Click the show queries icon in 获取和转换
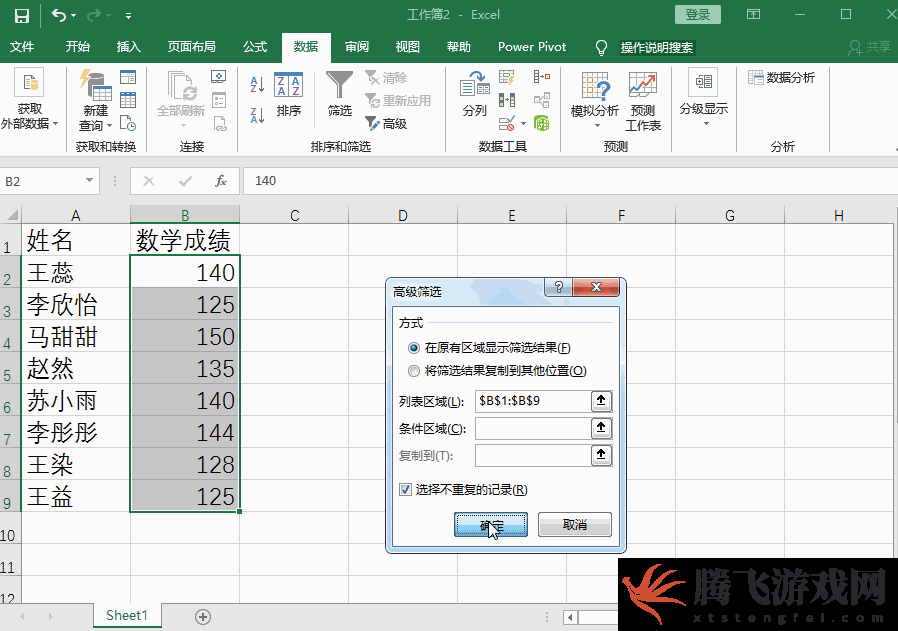898x631 pixels. pos(128,77)
